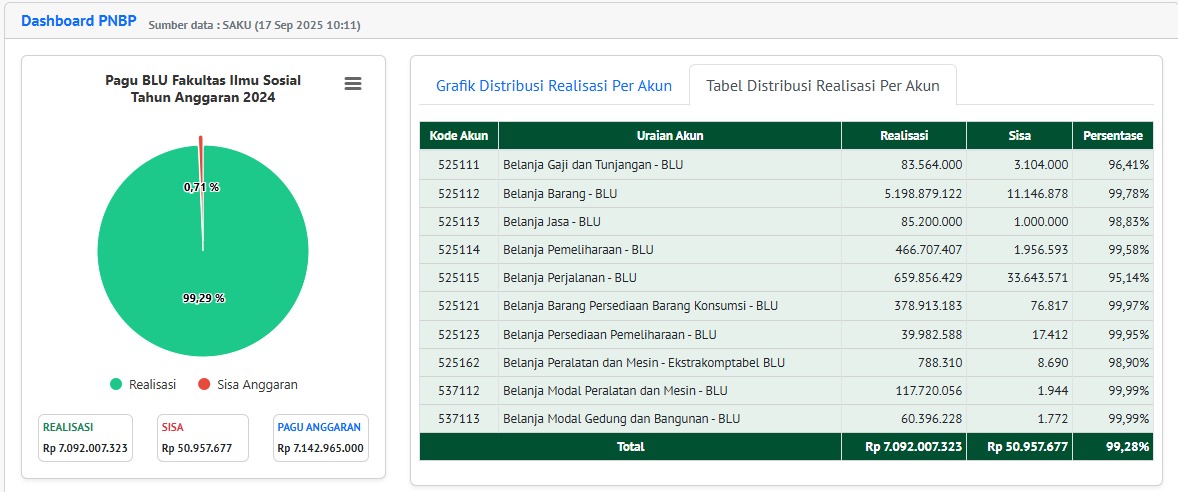The height and width of the screenshot is (492, 1178).
Task: Toggle Sisa Anggaran series in legend
Action: (x=257, y=384)
